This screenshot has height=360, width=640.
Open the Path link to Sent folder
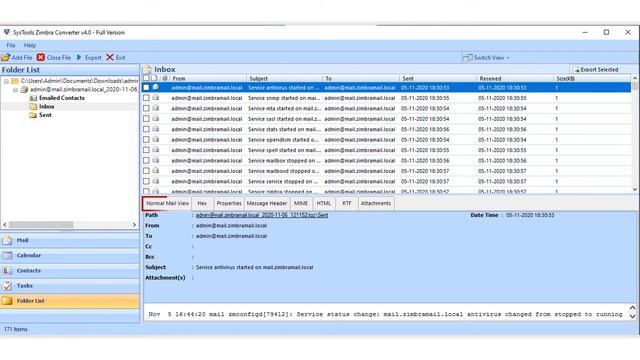(x=262, y=215)
